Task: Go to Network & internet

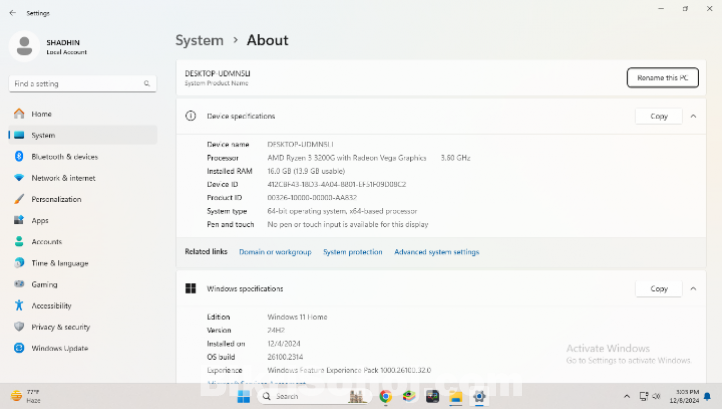Action: pos(83,178)
